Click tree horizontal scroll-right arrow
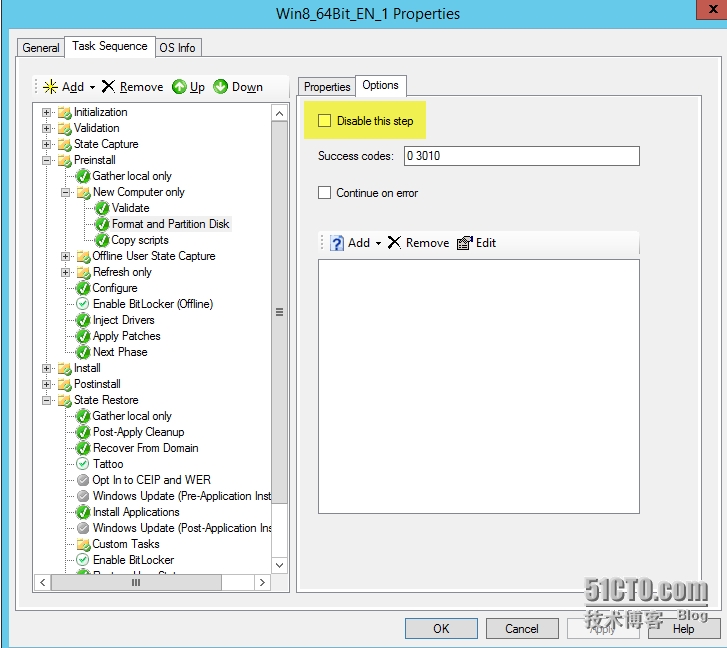This screenshot has width=727, height=648. (262, 583)
